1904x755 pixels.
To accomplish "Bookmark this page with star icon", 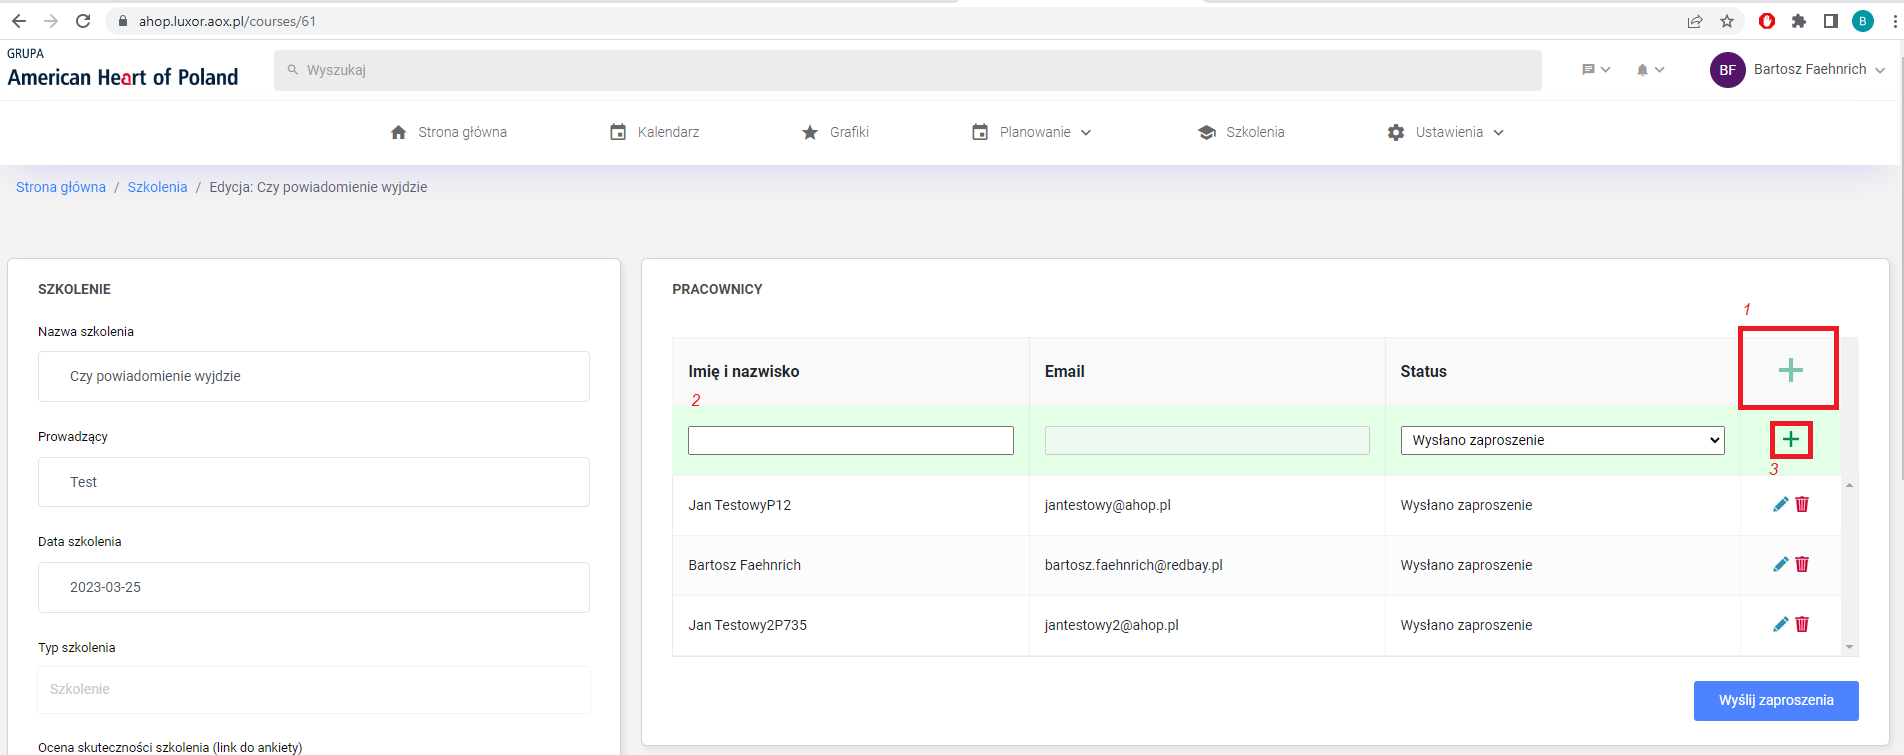I will (1727, 21).
